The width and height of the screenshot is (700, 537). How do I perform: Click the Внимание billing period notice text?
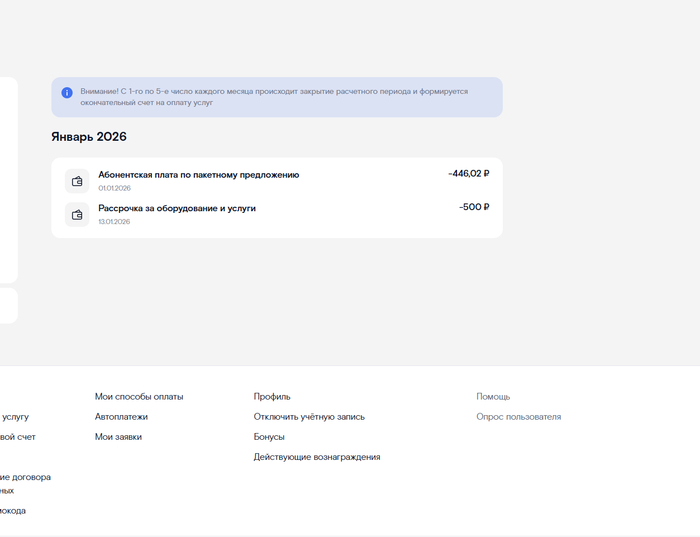(x=274, y=97)
